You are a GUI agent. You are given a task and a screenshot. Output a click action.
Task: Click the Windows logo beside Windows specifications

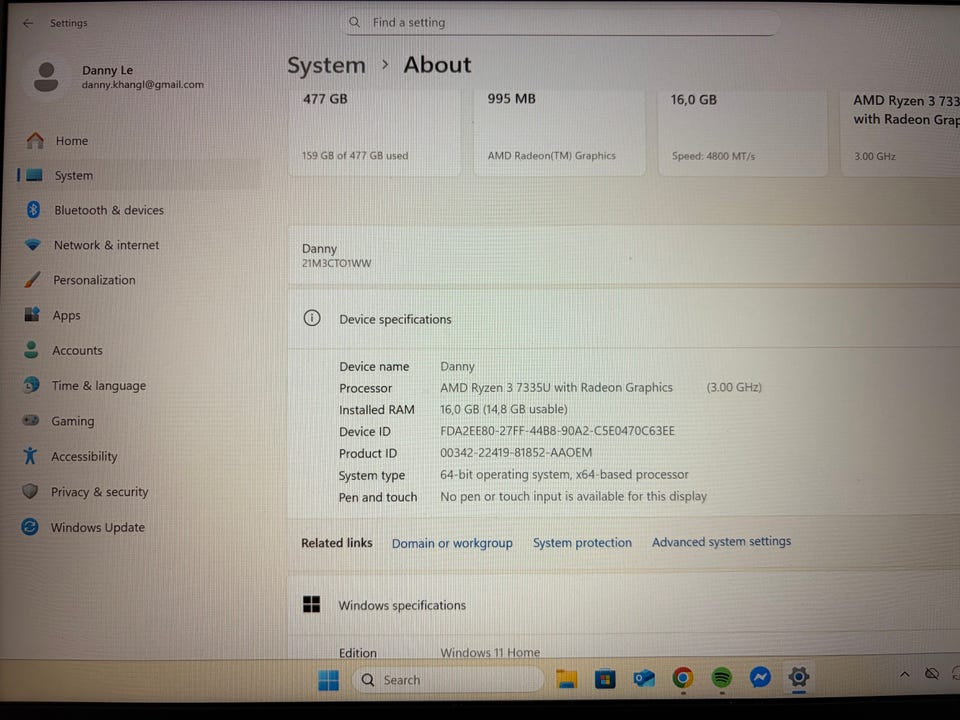pyautogui.click(x=312, y=604)
